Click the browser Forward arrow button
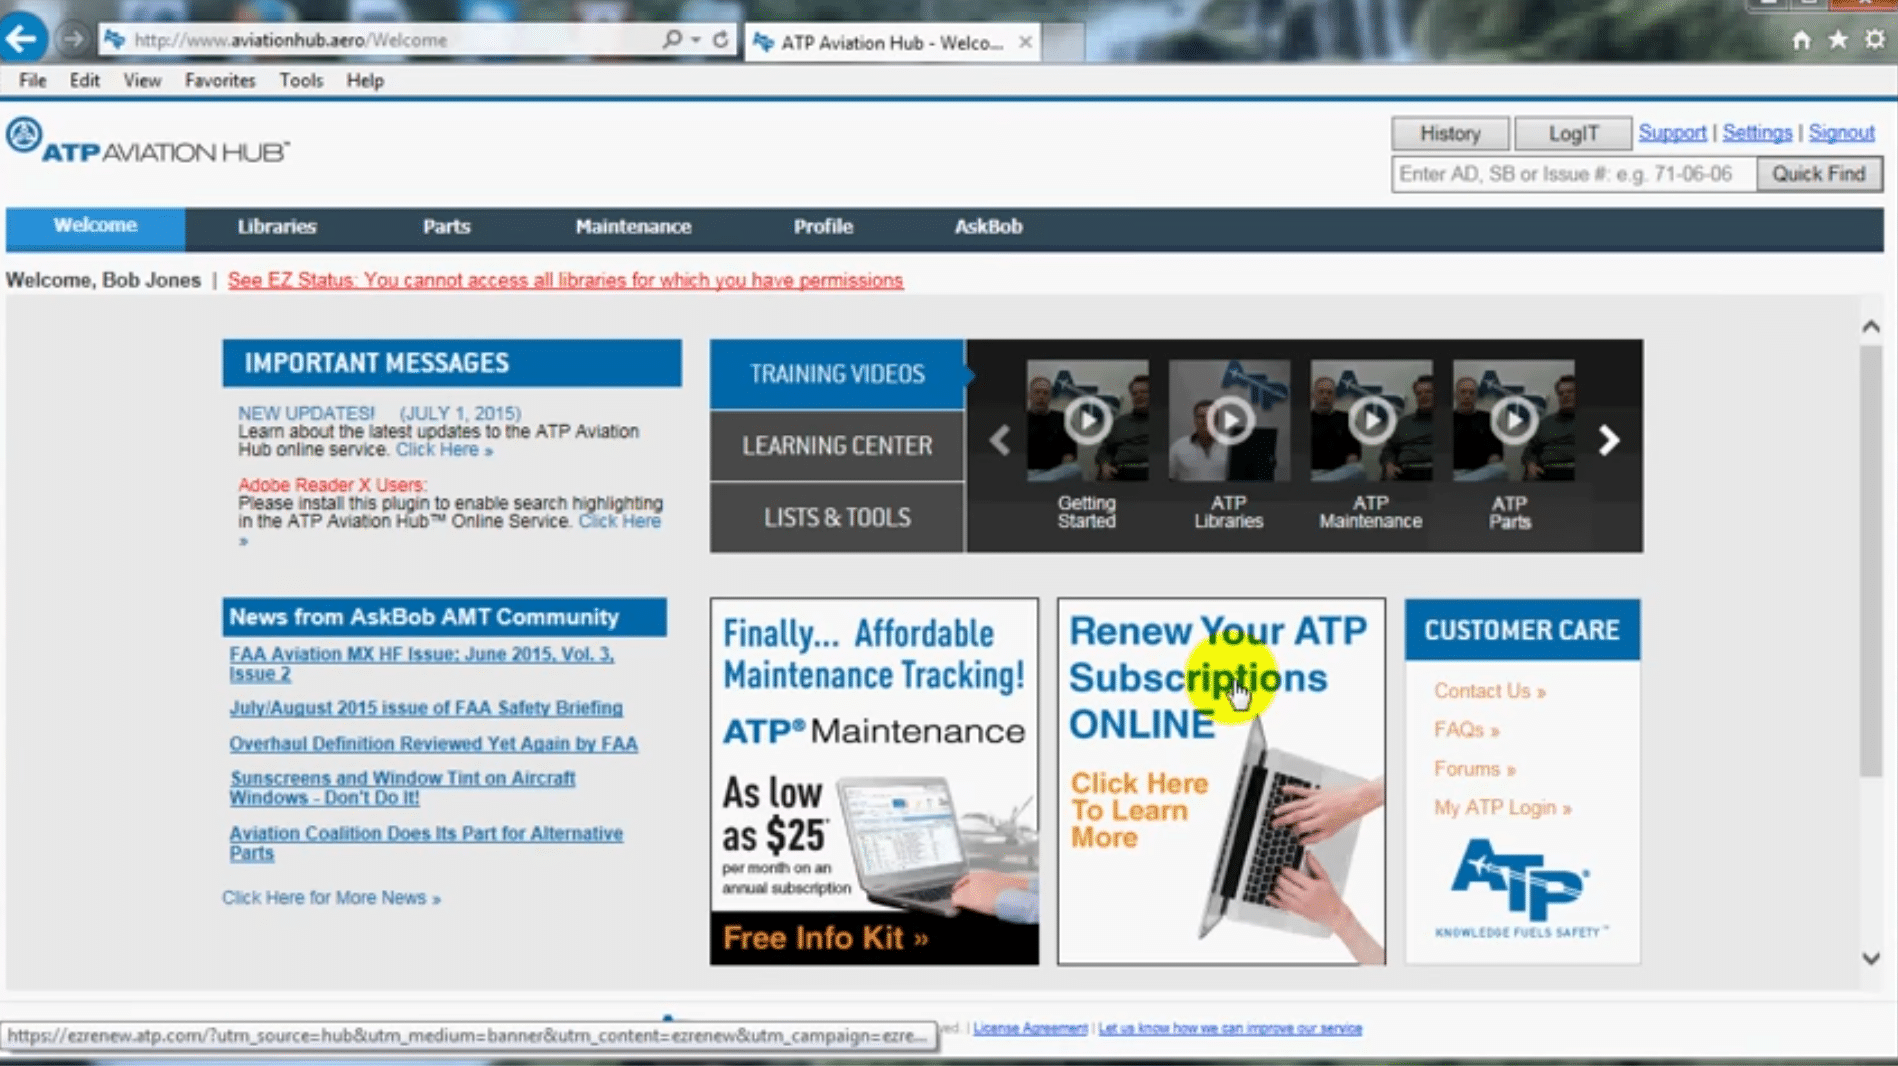This screenshot has width=1898, height=1066. 72,40
